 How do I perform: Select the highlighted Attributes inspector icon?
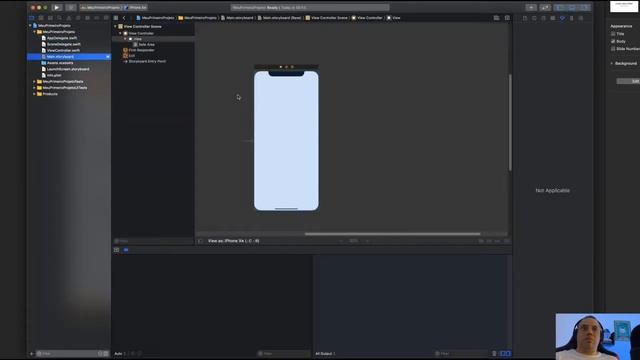coord(562,18)
